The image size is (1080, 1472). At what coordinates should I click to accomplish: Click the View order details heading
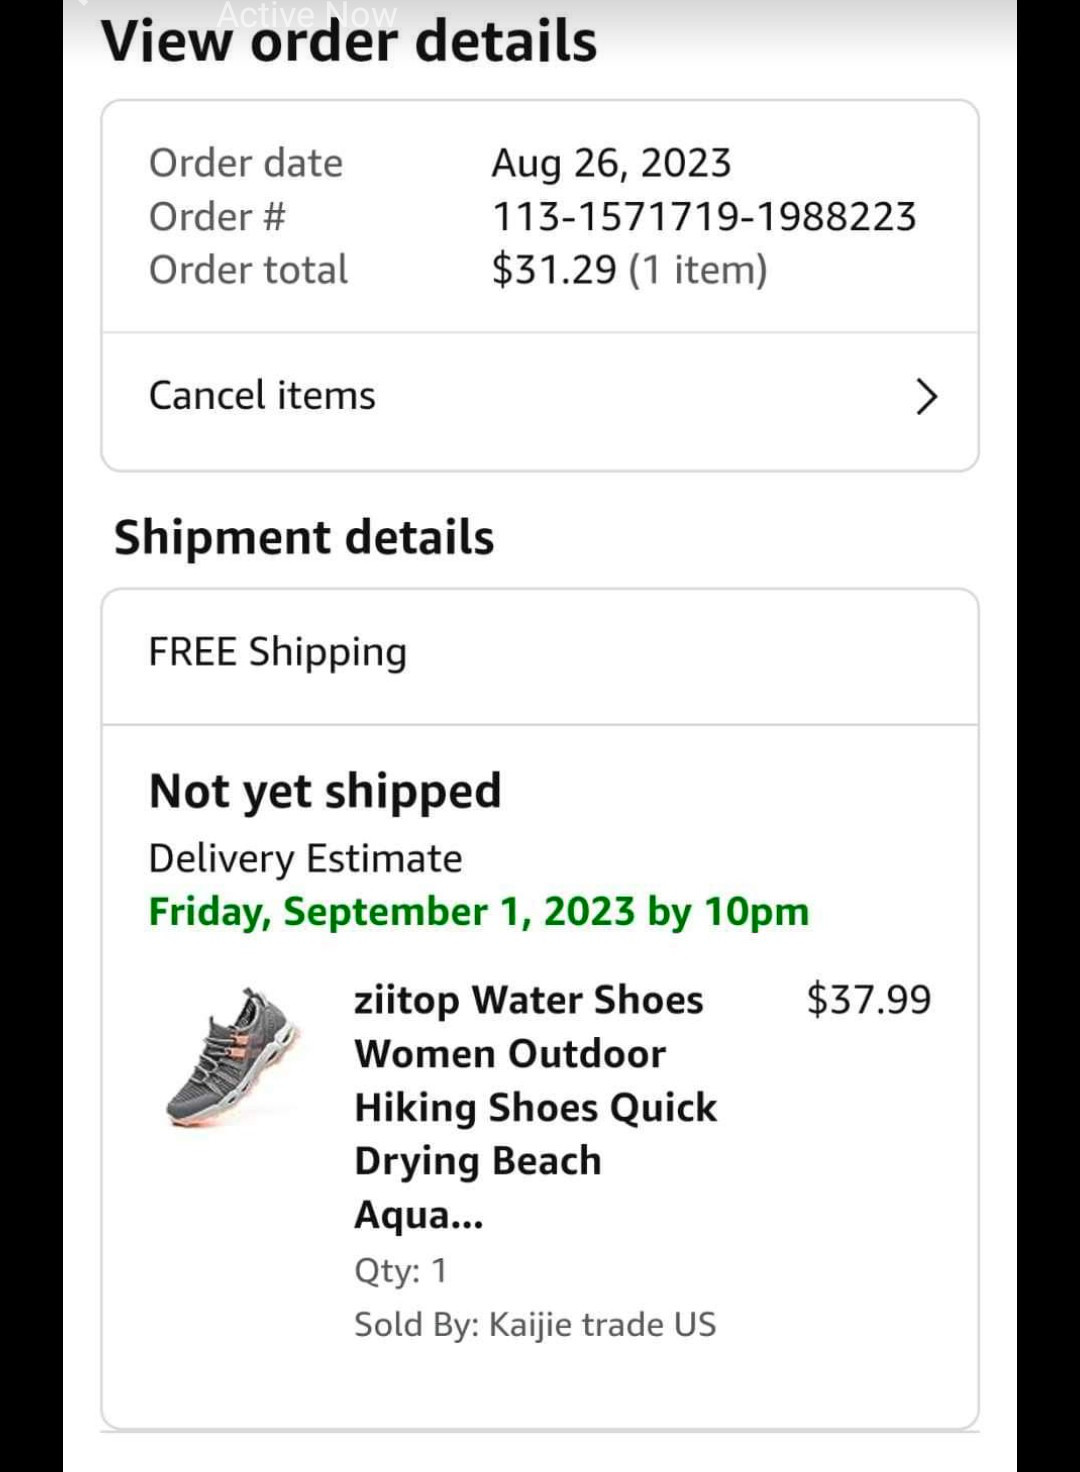tap(349, 42)
